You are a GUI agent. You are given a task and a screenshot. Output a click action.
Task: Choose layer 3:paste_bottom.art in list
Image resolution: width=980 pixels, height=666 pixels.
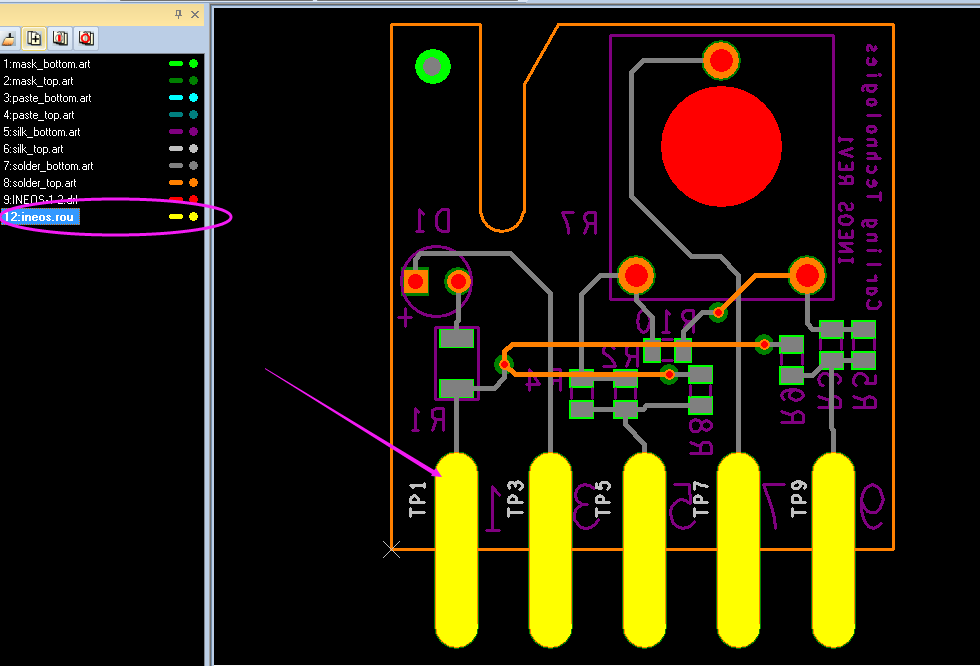coord(48,98)
